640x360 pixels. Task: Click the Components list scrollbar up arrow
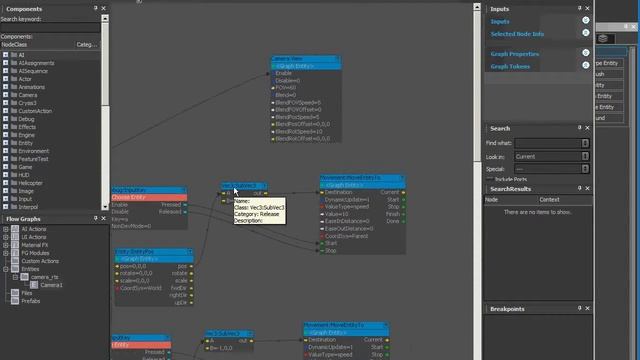click(105, 18)
